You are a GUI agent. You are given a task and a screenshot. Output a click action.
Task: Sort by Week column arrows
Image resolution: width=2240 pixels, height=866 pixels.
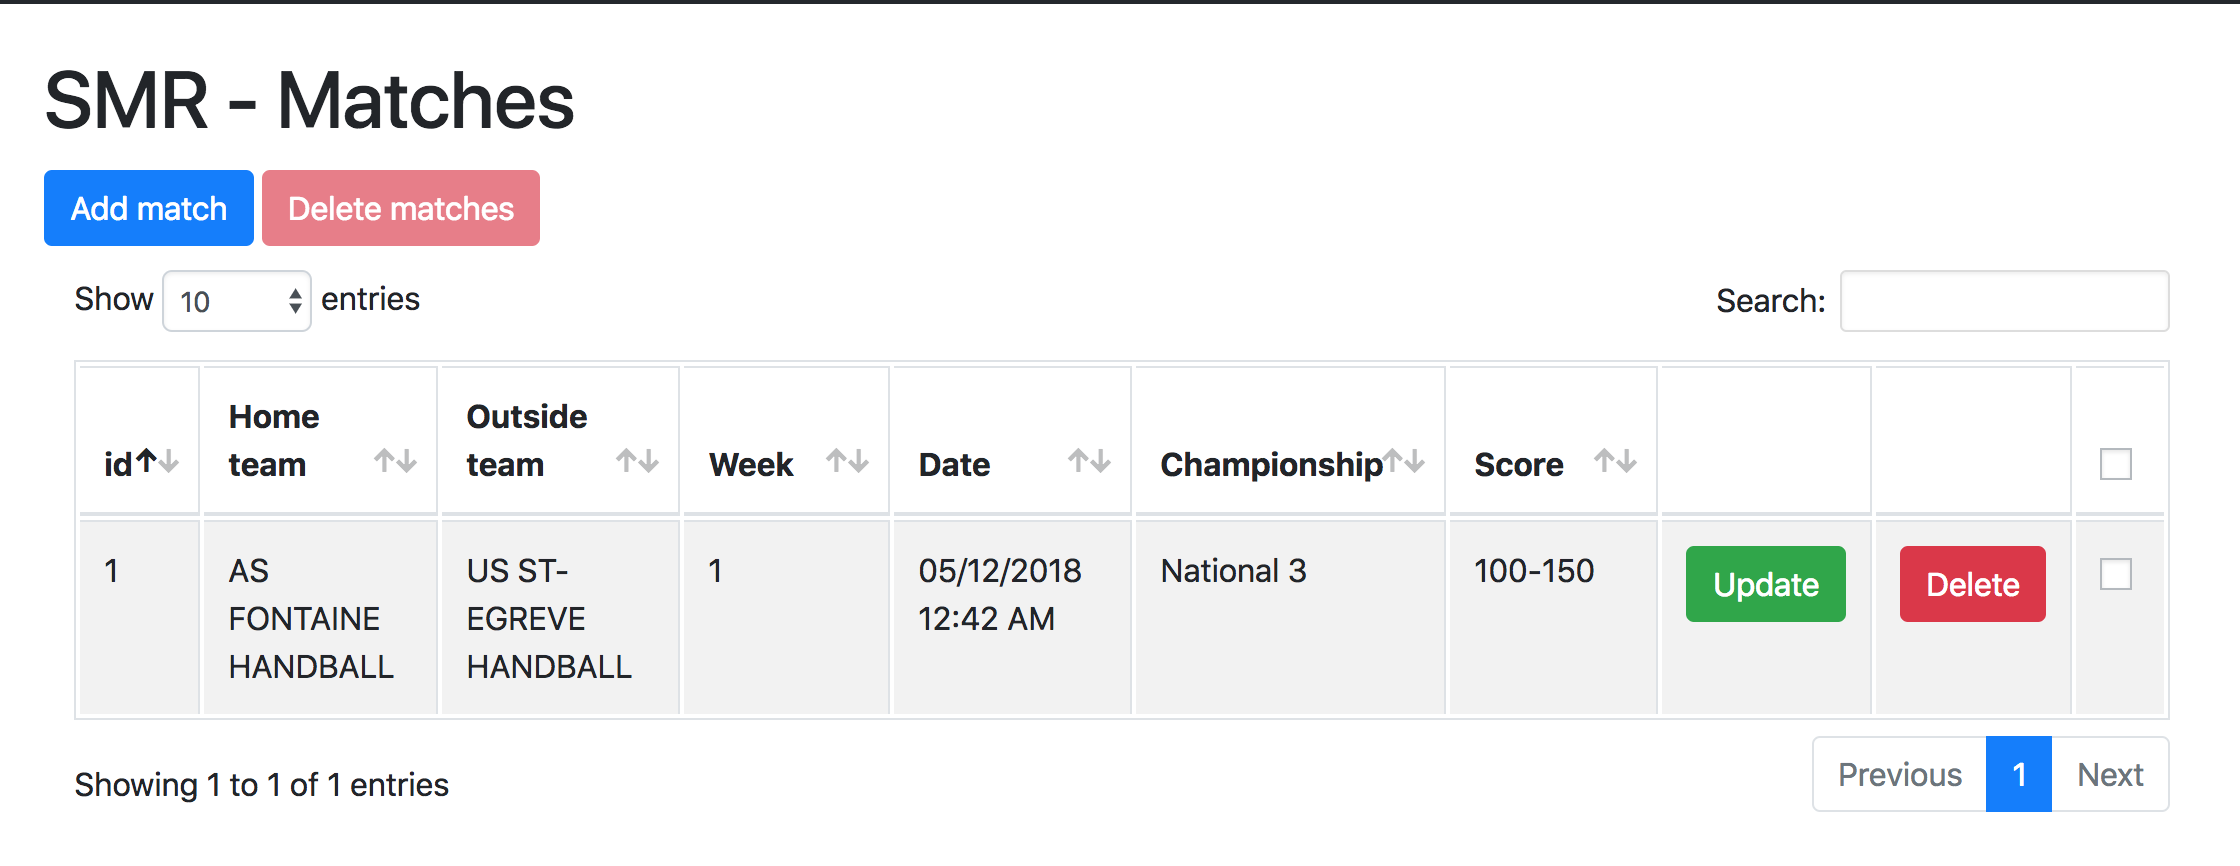(847, 462)
